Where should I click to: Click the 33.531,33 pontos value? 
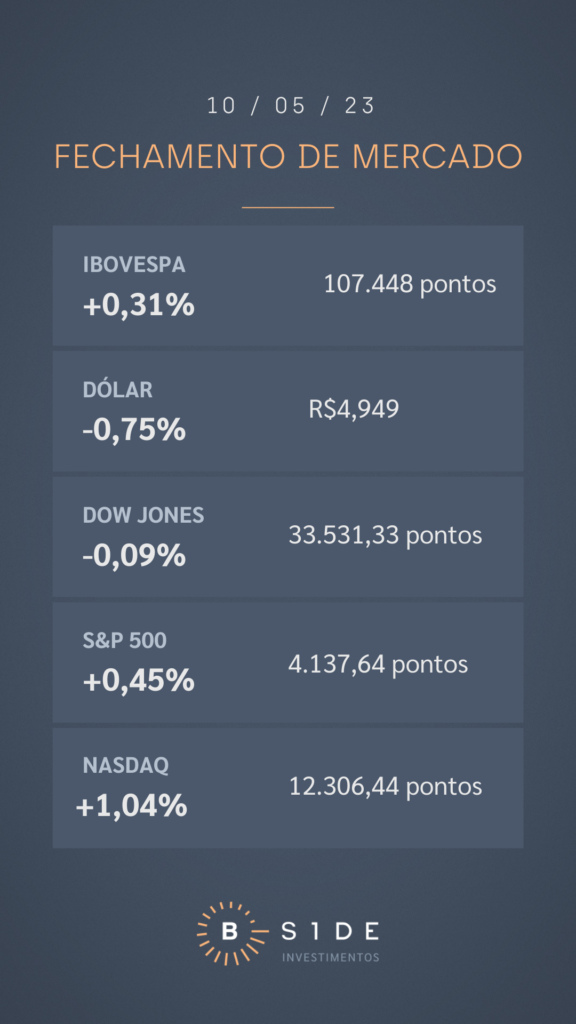385,536
